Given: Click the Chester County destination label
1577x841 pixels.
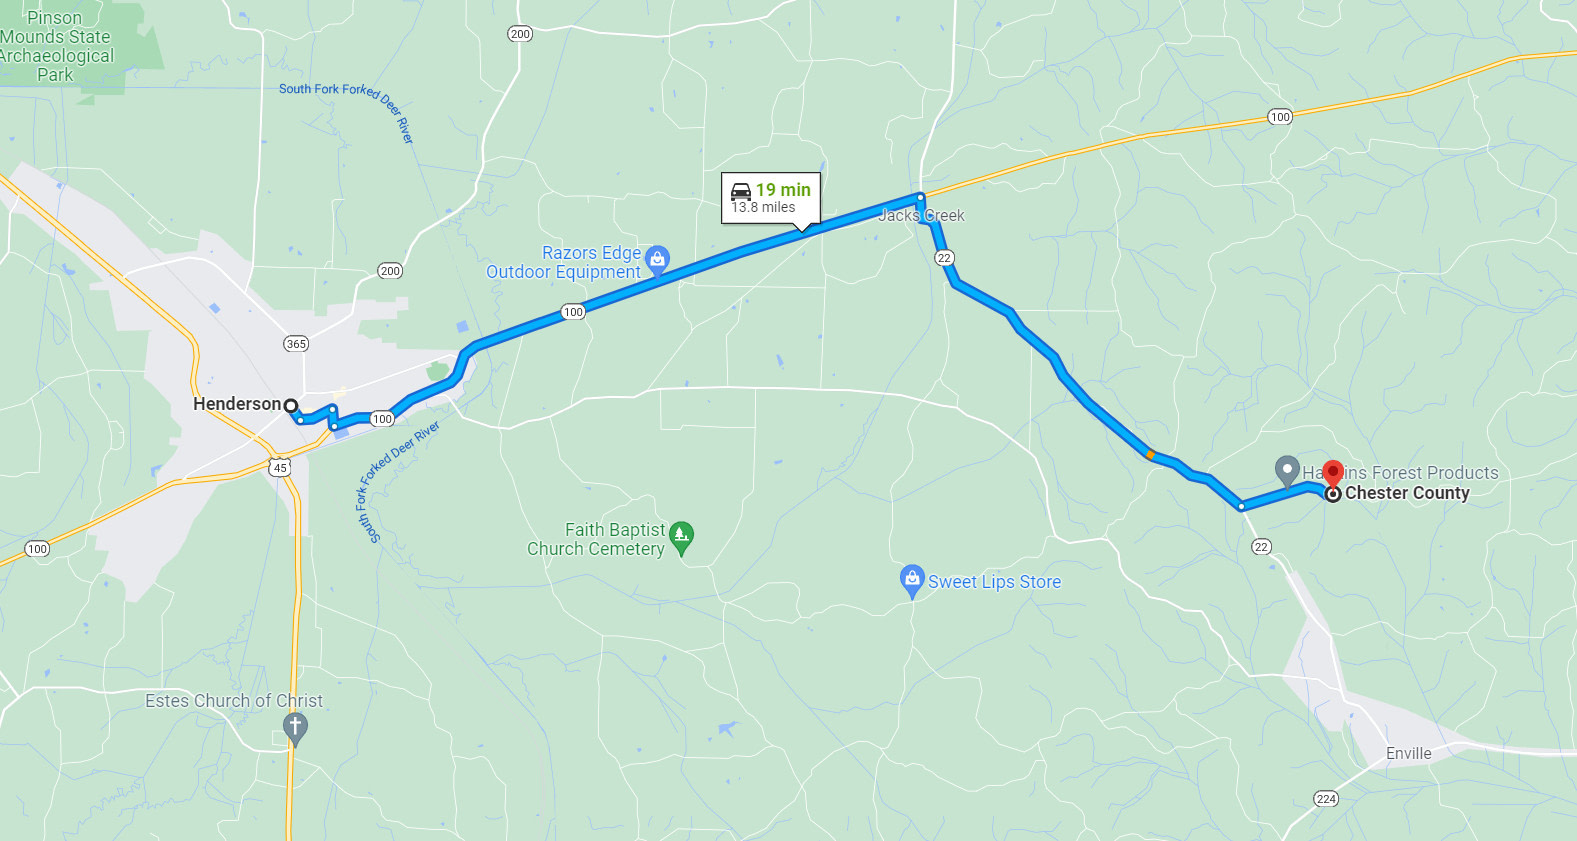Looking at the screenshot, I should coord(1407,493).
